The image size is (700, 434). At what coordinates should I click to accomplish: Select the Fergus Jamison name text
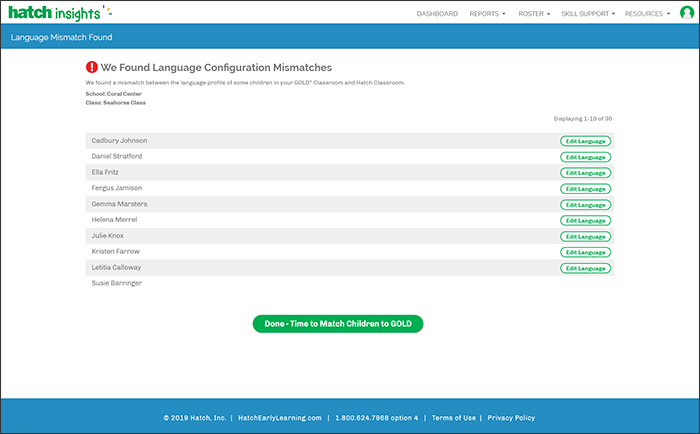[x=117, y=188]
